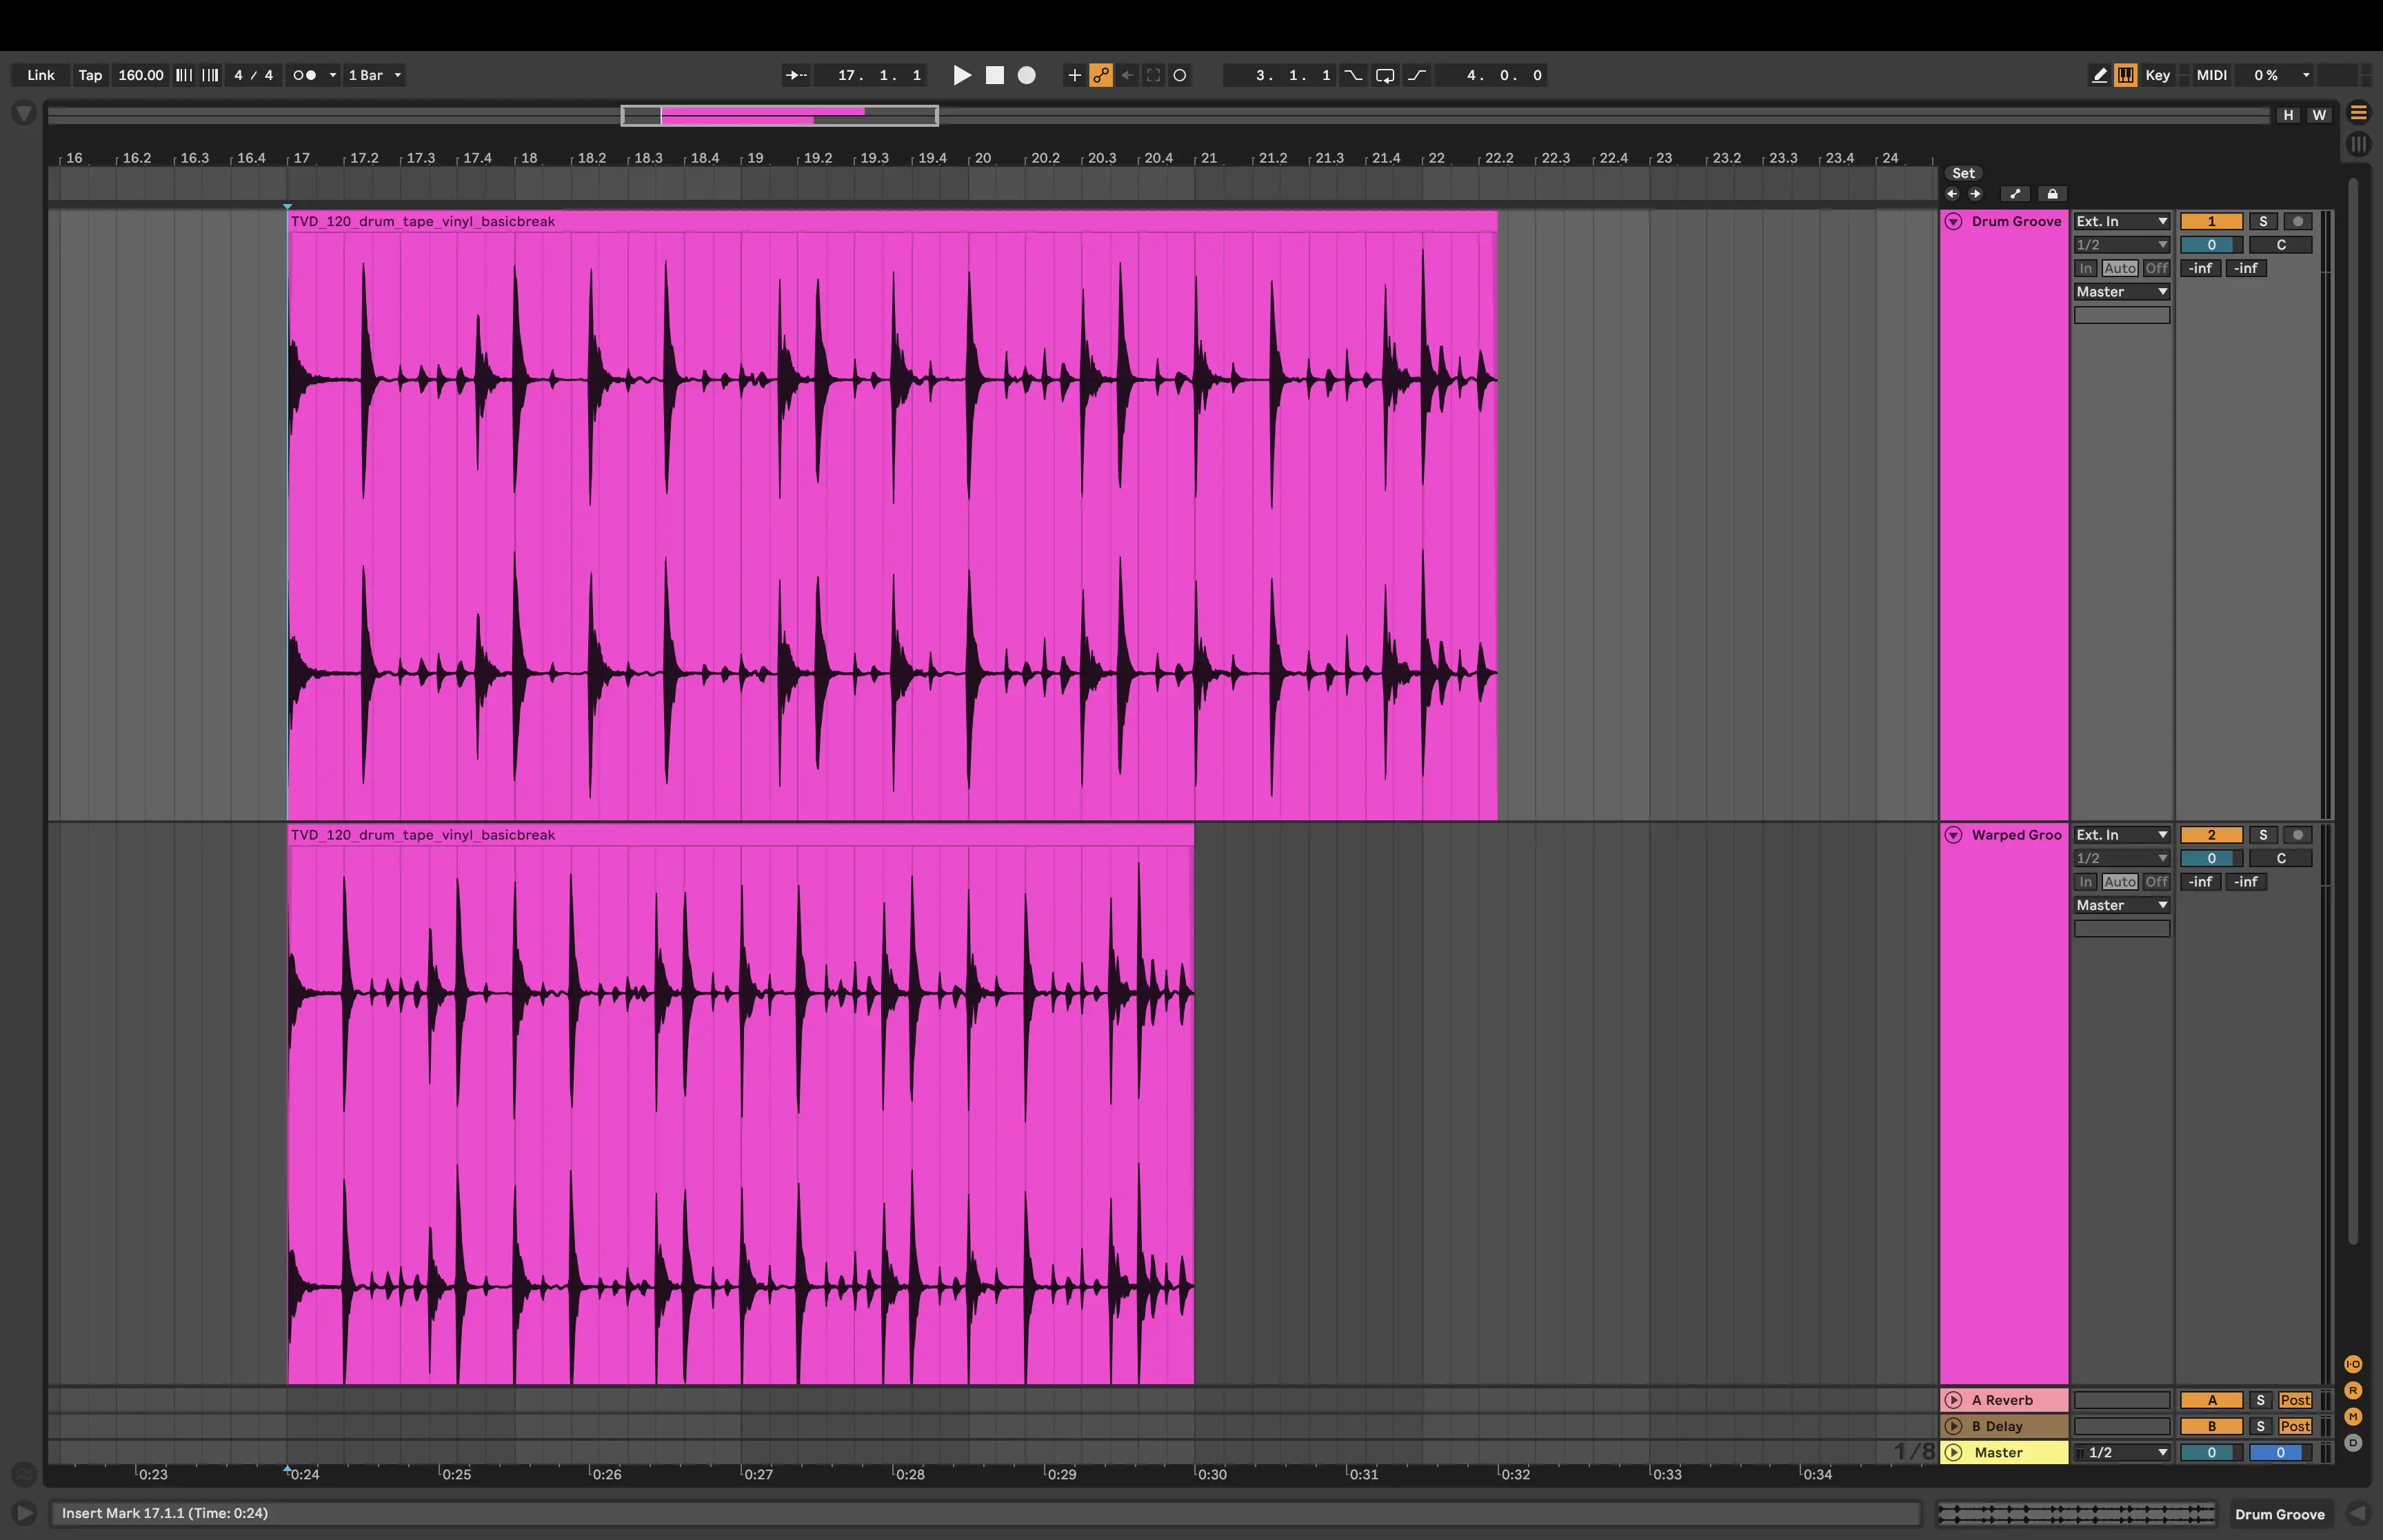Click the Stop transport button
The width and height of the screenshot is (2383, 1540).
[994, 75]
